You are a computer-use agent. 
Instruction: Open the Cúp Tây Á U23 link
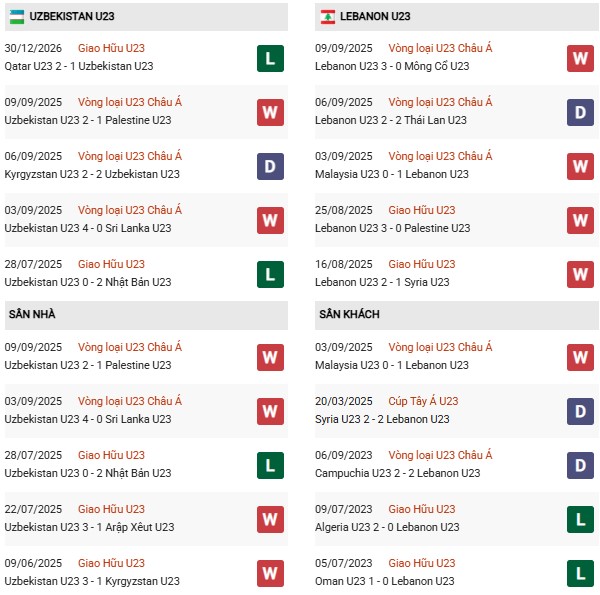coord(423,401)
